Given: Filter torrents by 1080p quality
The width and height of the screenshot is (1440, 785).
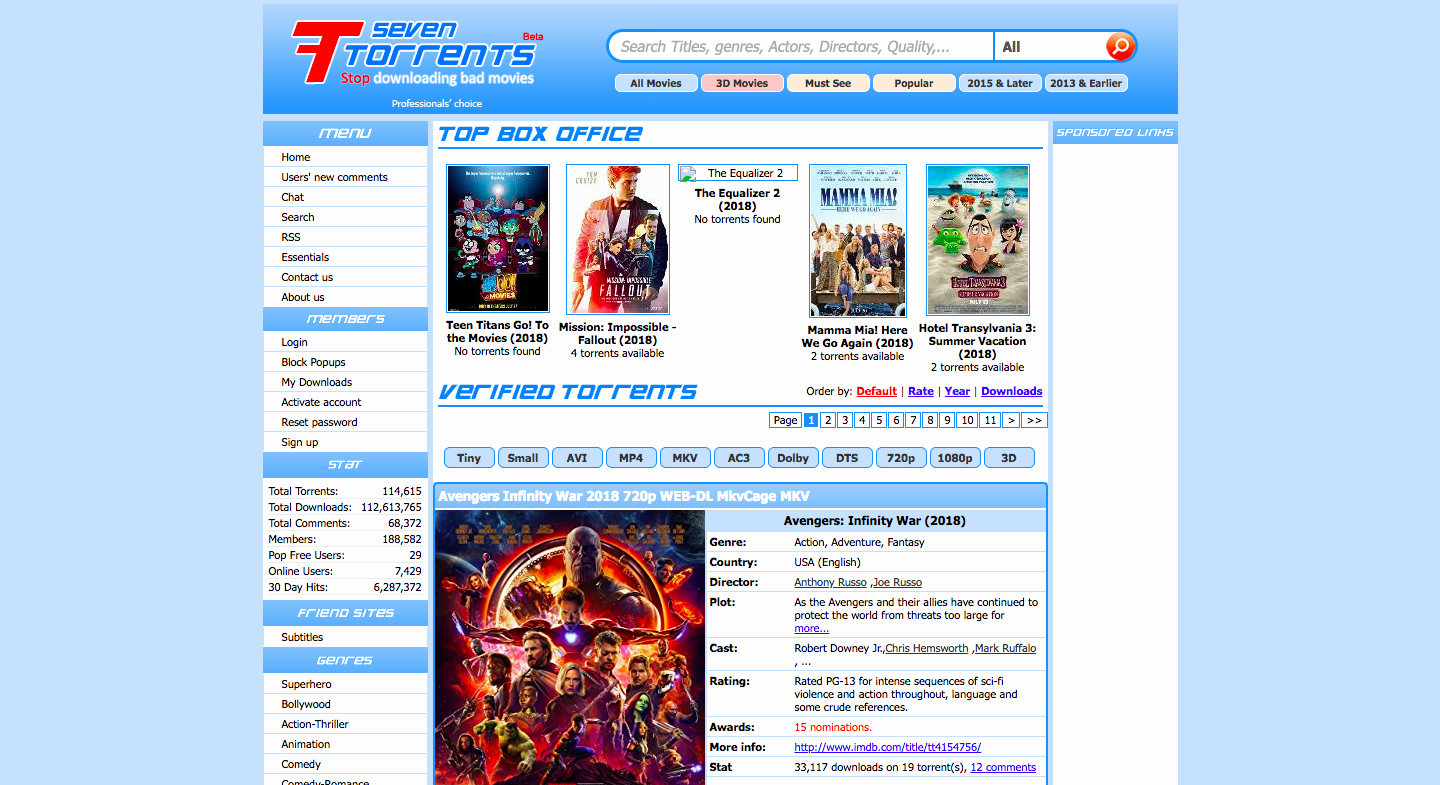Looking at the screenshot, I should (955, 458).
